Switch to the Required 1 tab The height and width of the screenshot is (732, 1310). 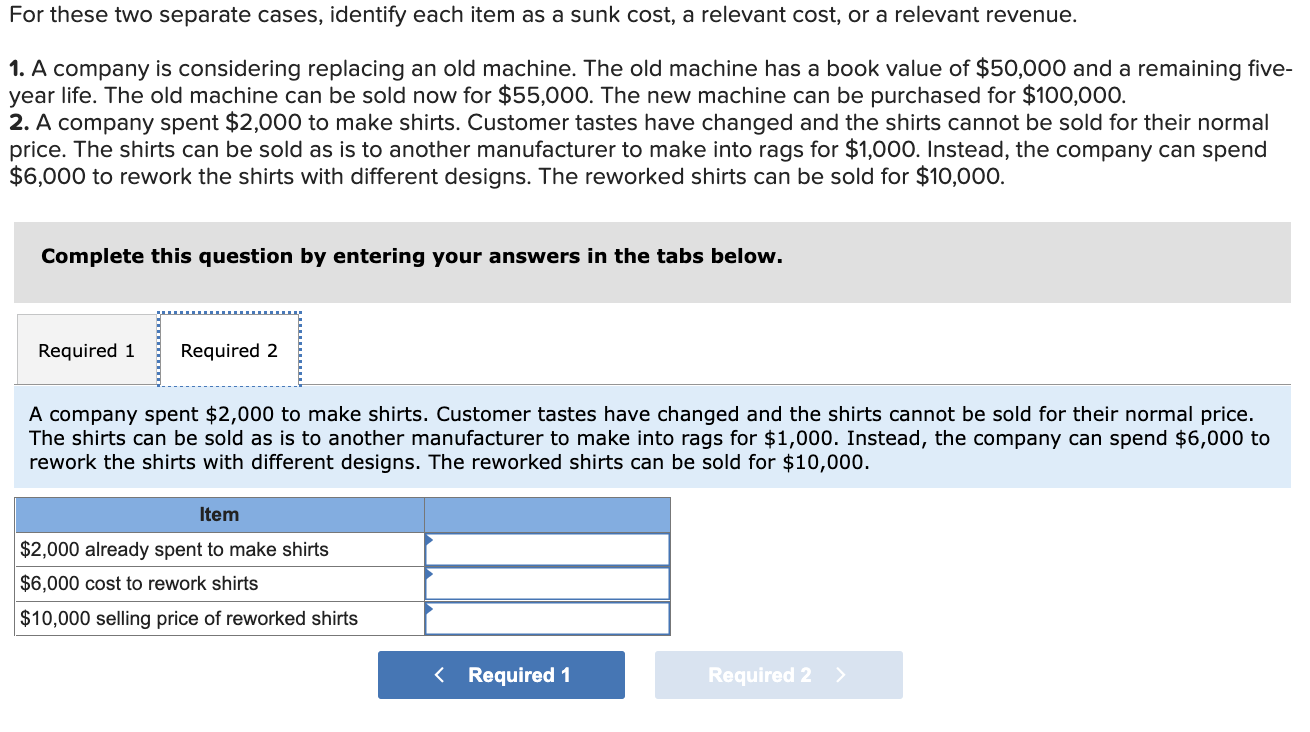pyautogui.click(x=86, y=350)
